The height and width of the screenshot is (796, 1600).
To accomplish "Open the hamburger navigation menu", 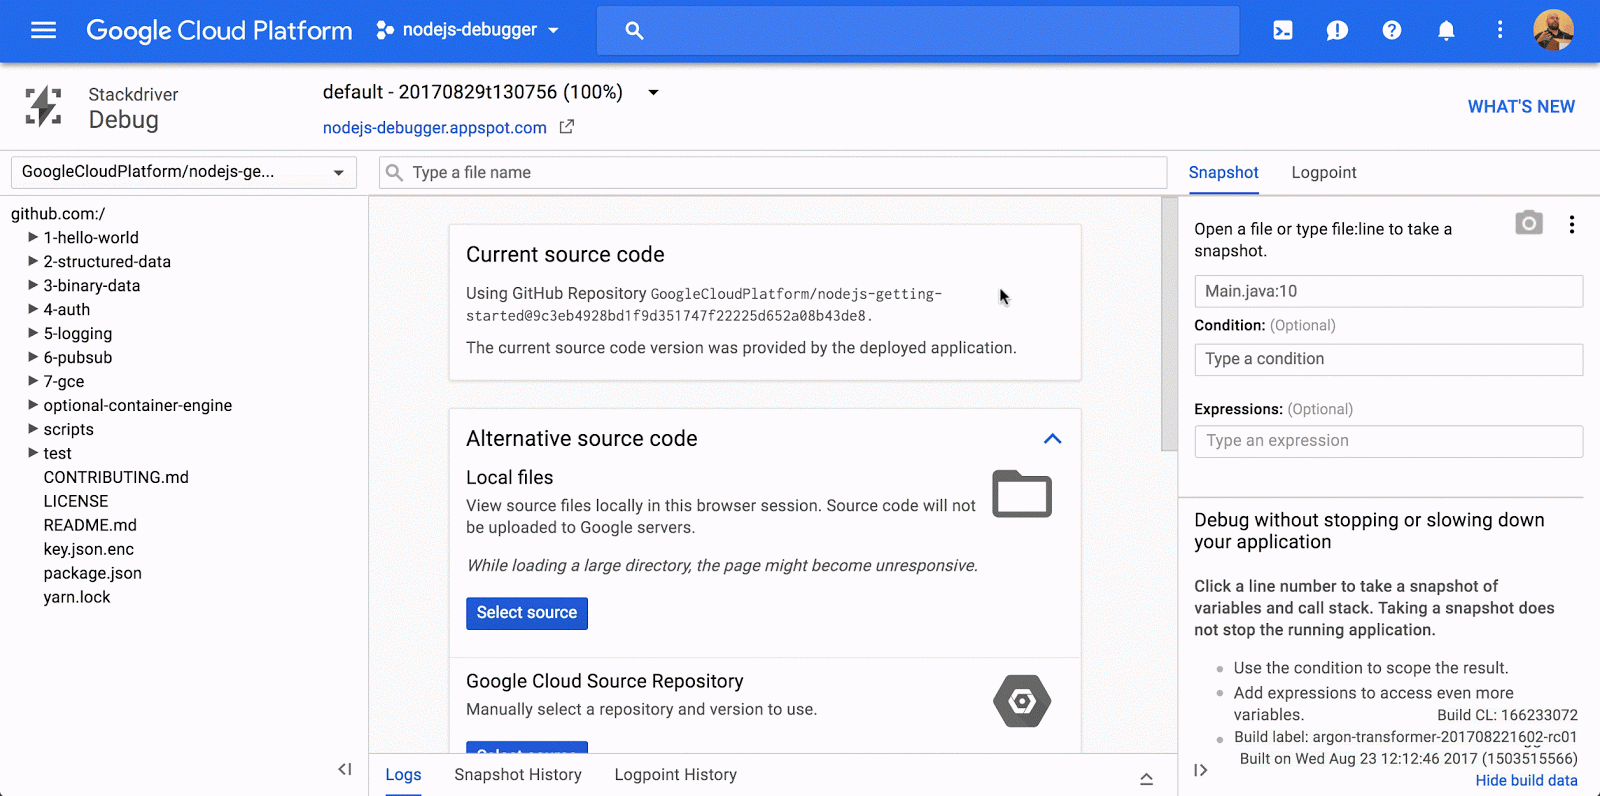I will (43, 30).
